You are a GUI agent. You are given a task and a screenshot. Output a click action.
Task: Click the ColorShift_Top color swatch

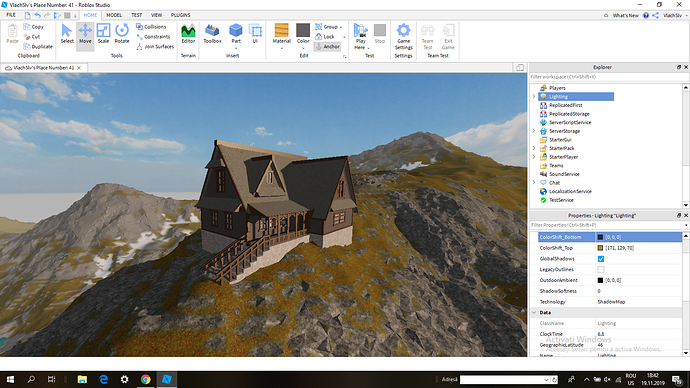(x=600, y=248)
